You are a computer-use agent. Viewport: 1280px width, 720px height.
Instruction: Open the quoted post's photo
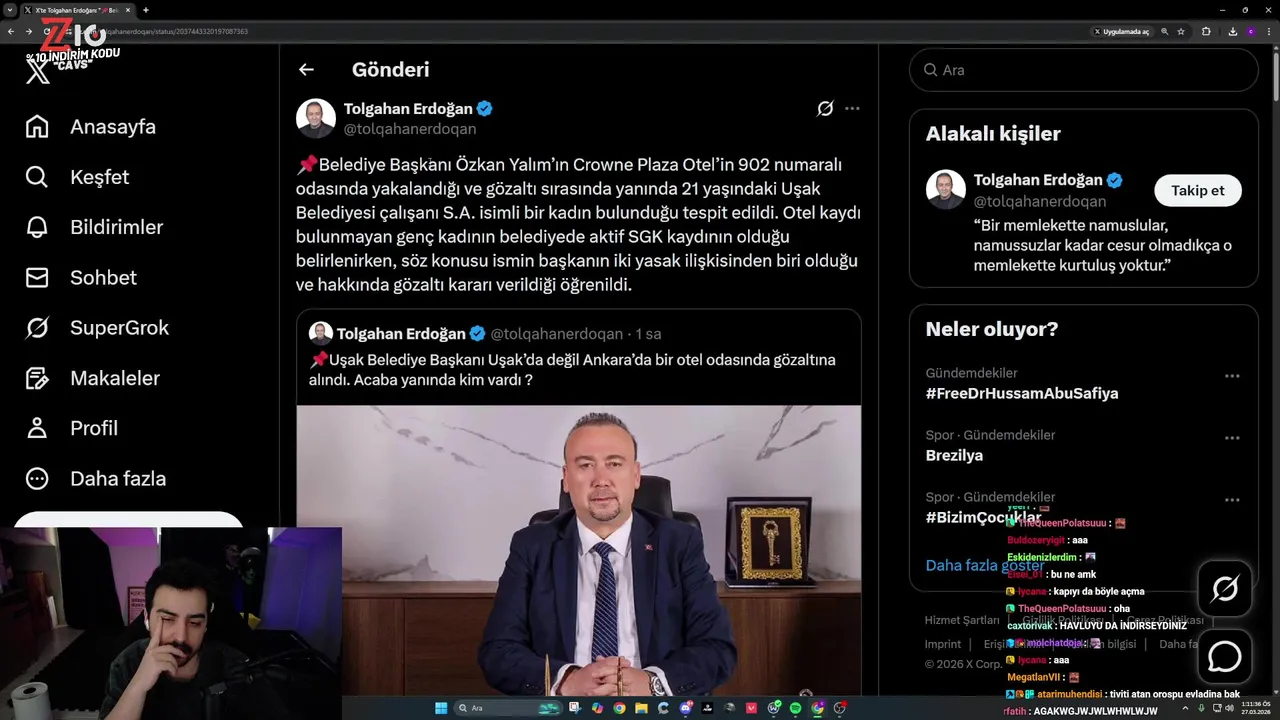coord(578,550)
